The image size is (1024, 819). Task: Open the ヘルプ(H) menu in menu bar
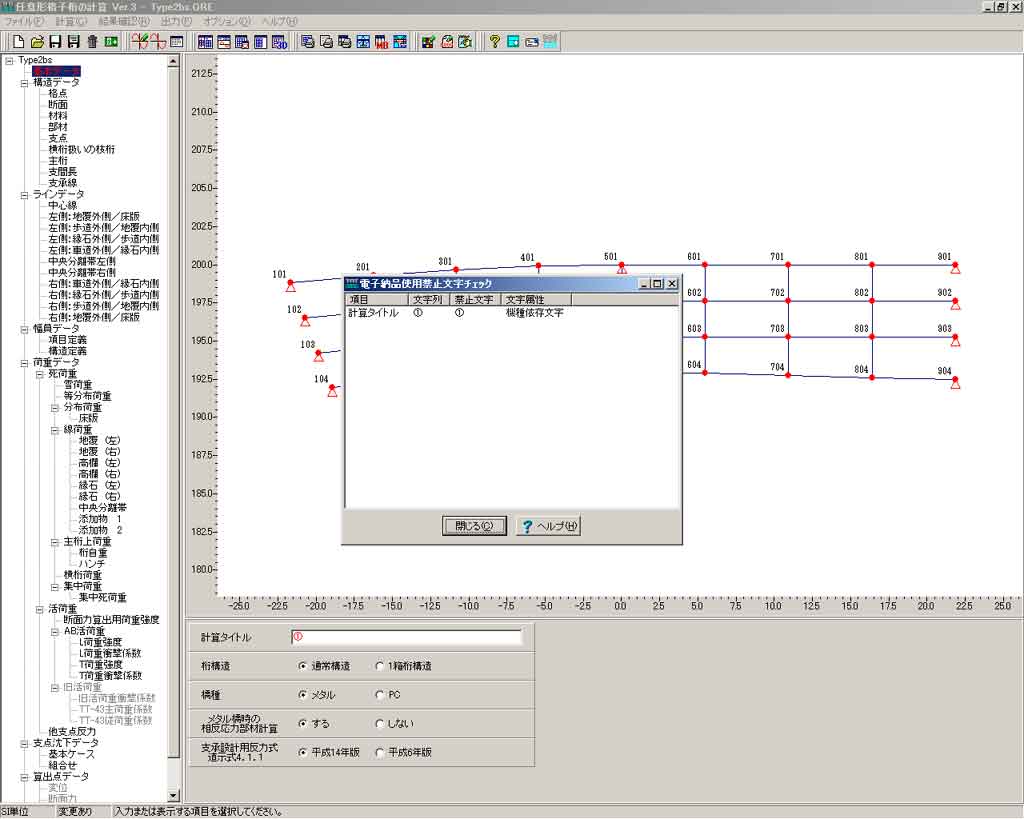280,22
